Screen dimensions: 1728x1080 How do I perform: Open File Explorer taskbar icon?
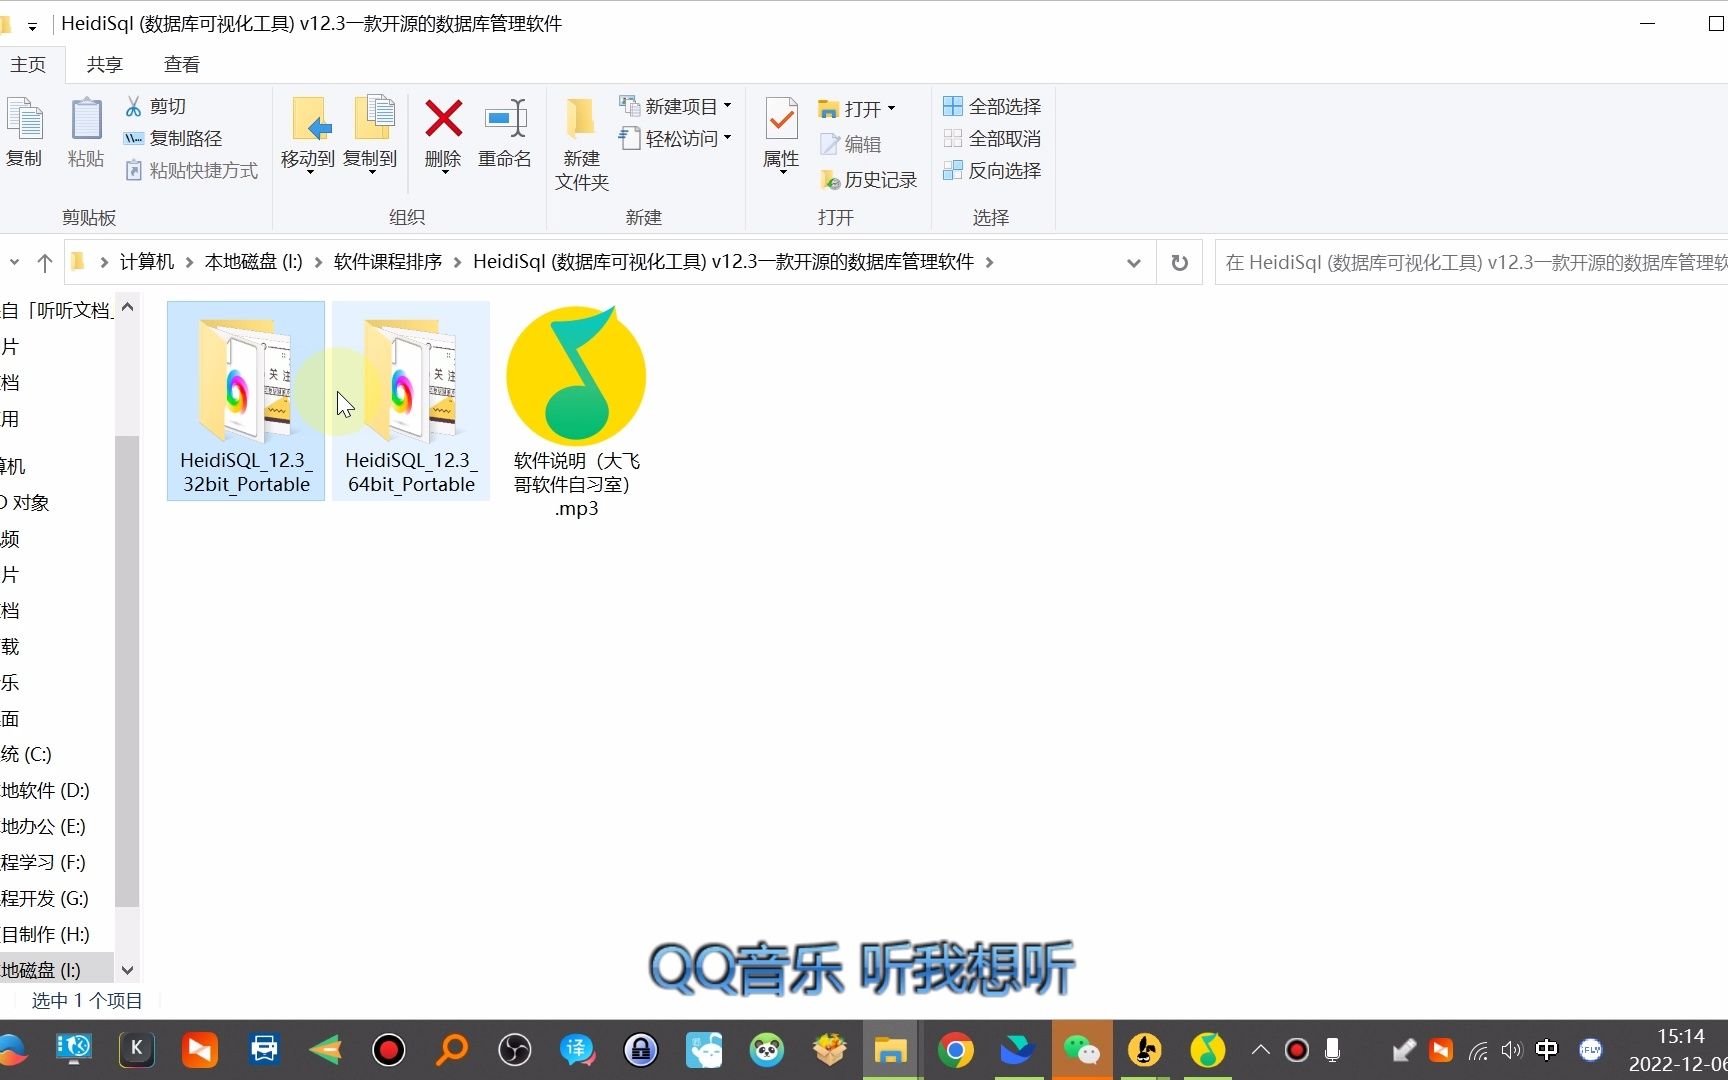890,1050
